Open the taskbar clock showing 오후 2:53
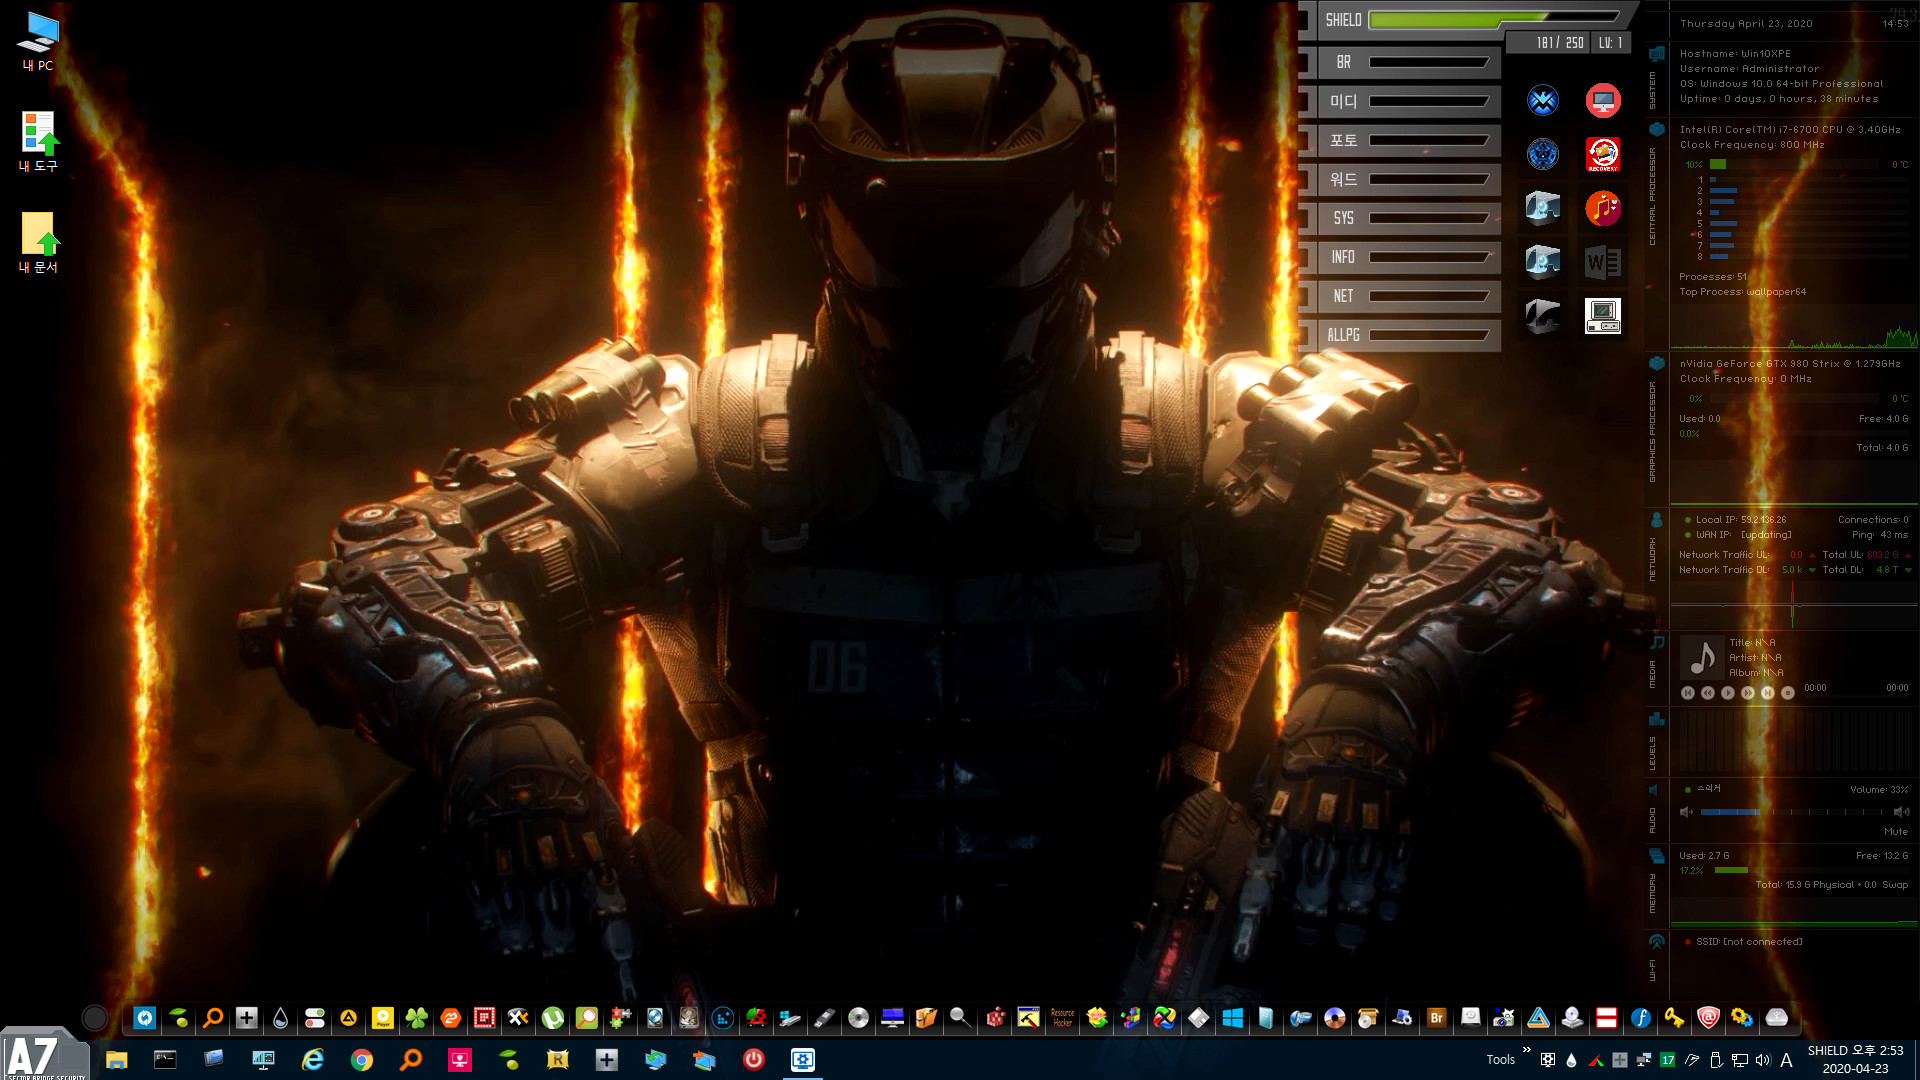This screenshot has width=1920, height=1080. click(1855, 1059)
